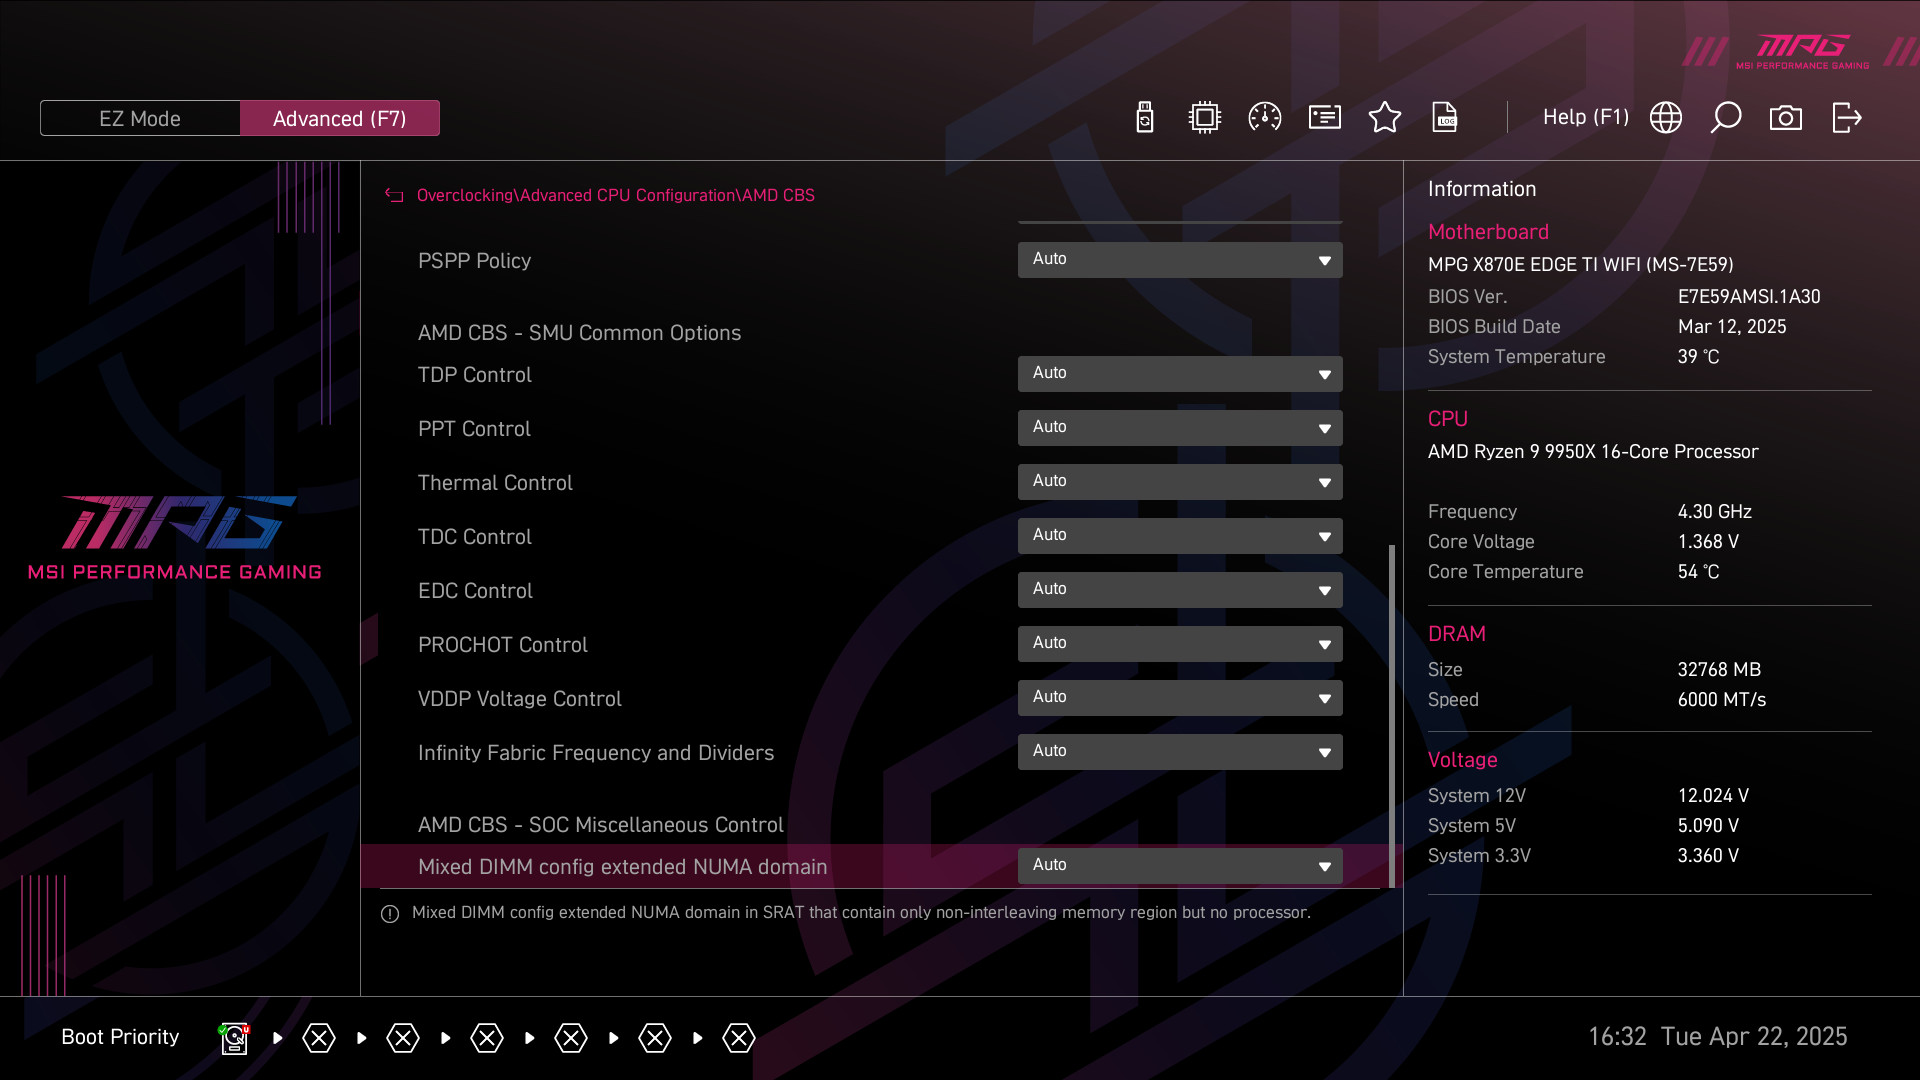
Task: Click the Motherboard section heading
Action: tap(1488, 232)
